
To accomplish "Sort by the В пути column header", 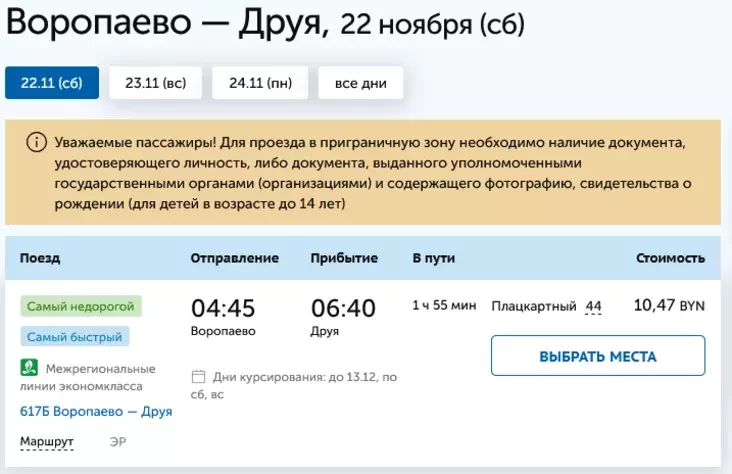I will [434, 258].
